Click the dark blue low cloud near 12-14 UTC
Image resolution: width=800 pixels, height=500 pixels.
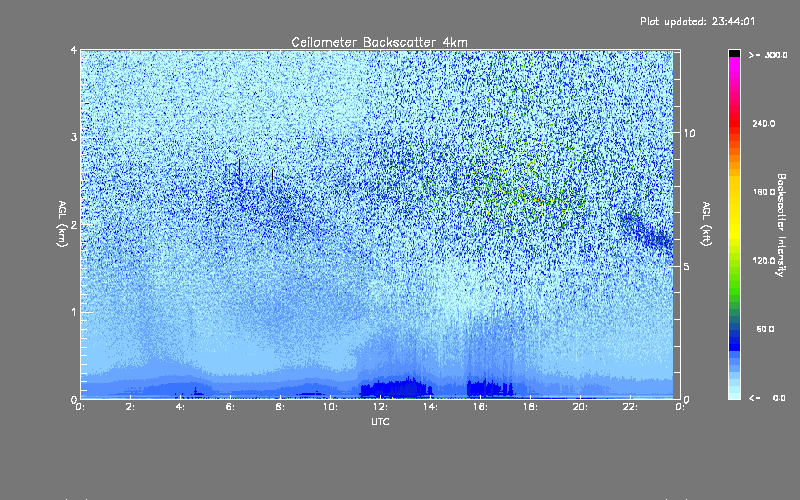pyautogui.click(x=396, y=389)
